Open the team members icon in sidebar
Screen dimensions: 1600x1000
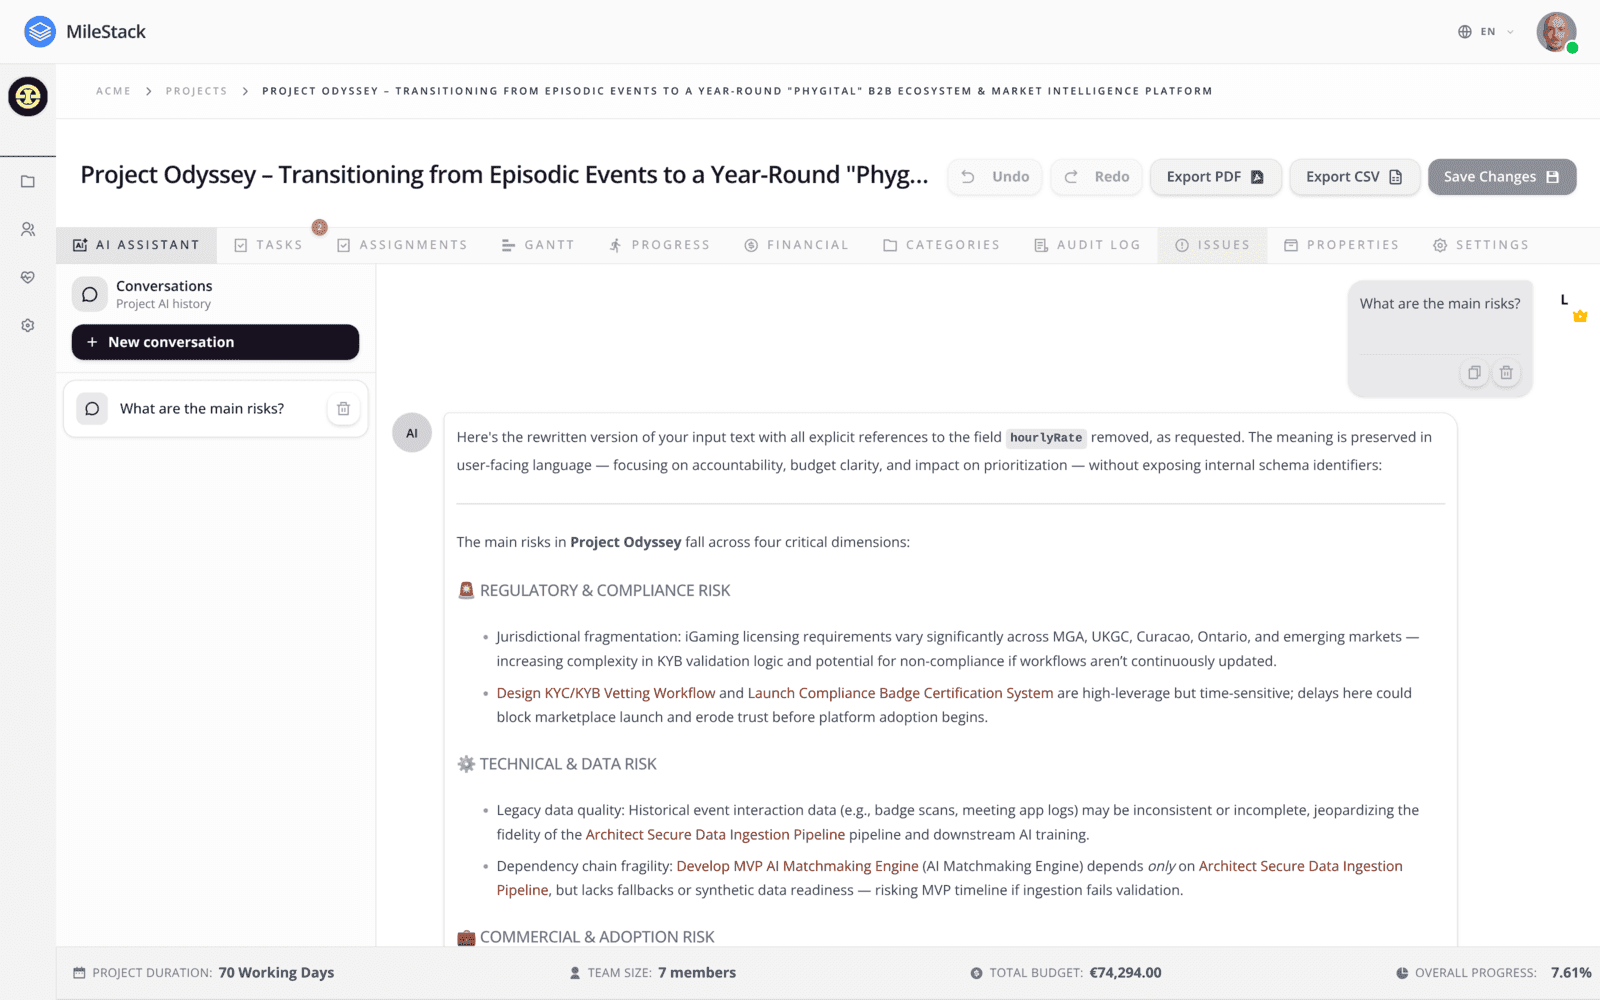click(28, 229)
